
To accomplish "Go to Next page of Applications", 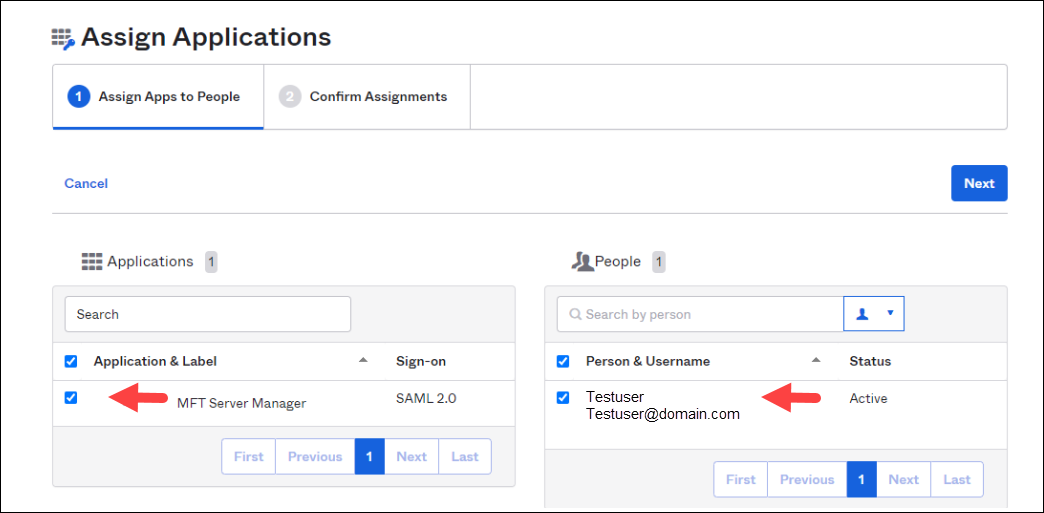I will click(x=411, y=456).
